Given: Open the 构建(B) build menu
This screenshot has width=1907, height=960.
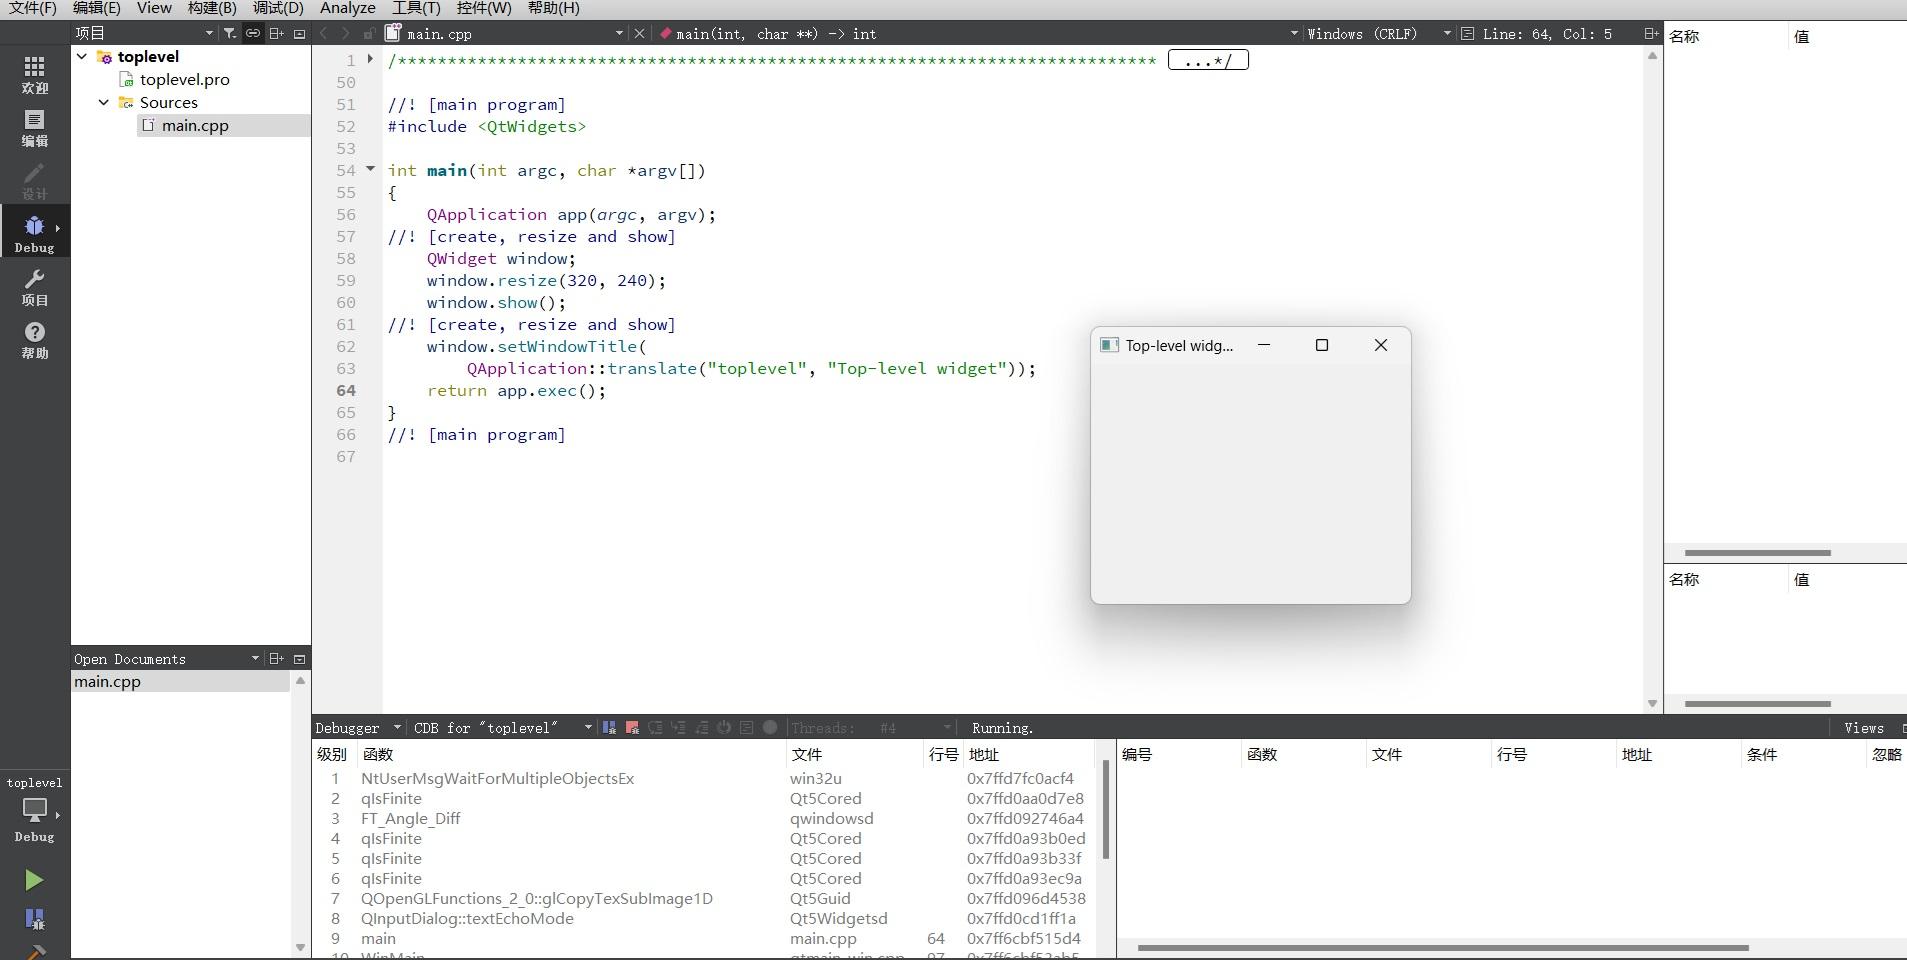Looking at the screenshot, I should click(x=212, y=8).
